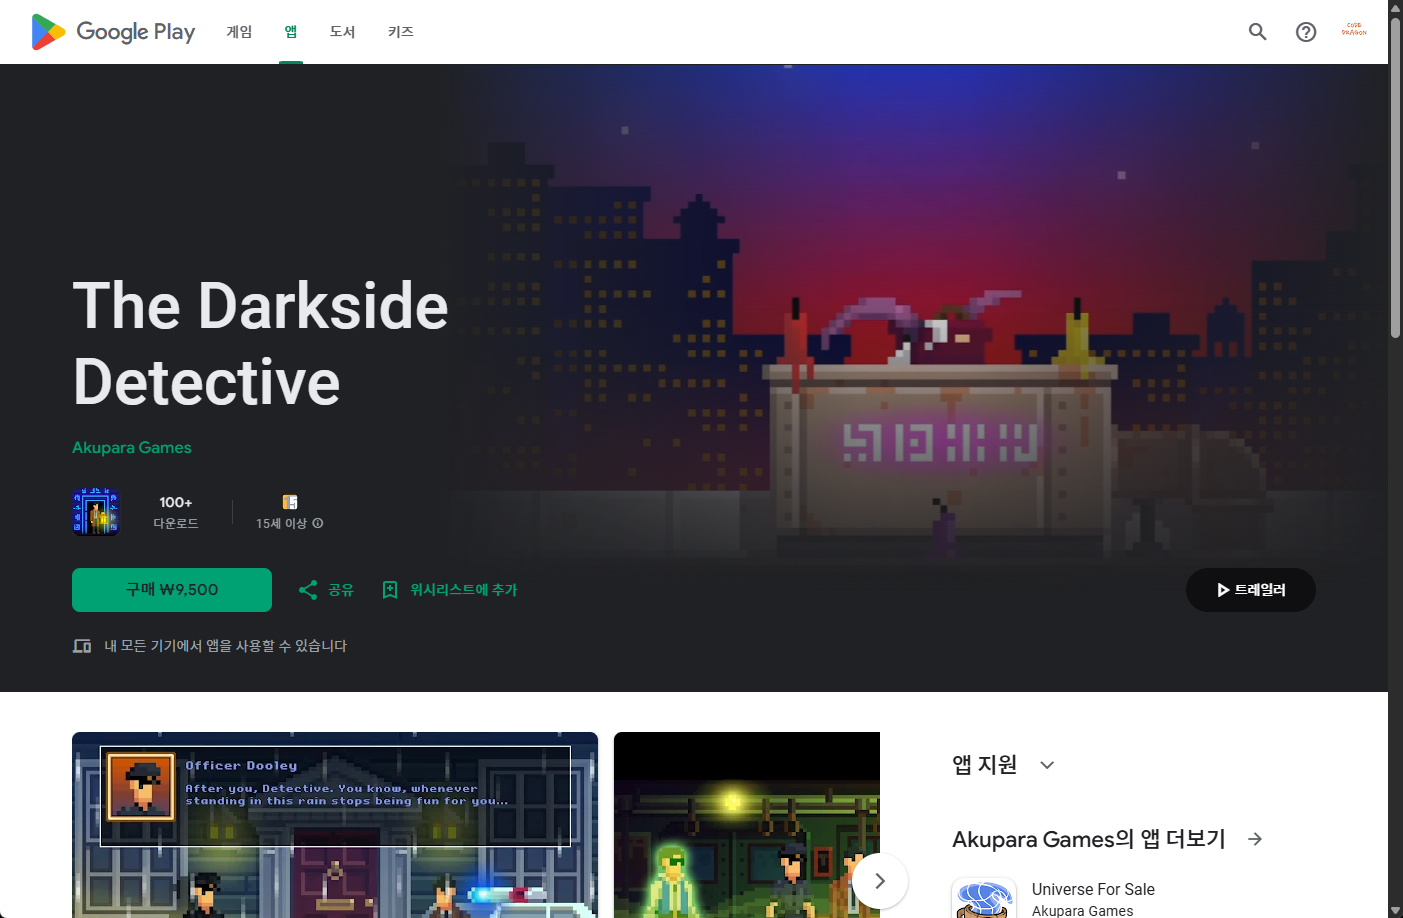Open the account profile avatar
Image resolution: width=1403 pixels, height=918 pixels.
pos(1354,30)
